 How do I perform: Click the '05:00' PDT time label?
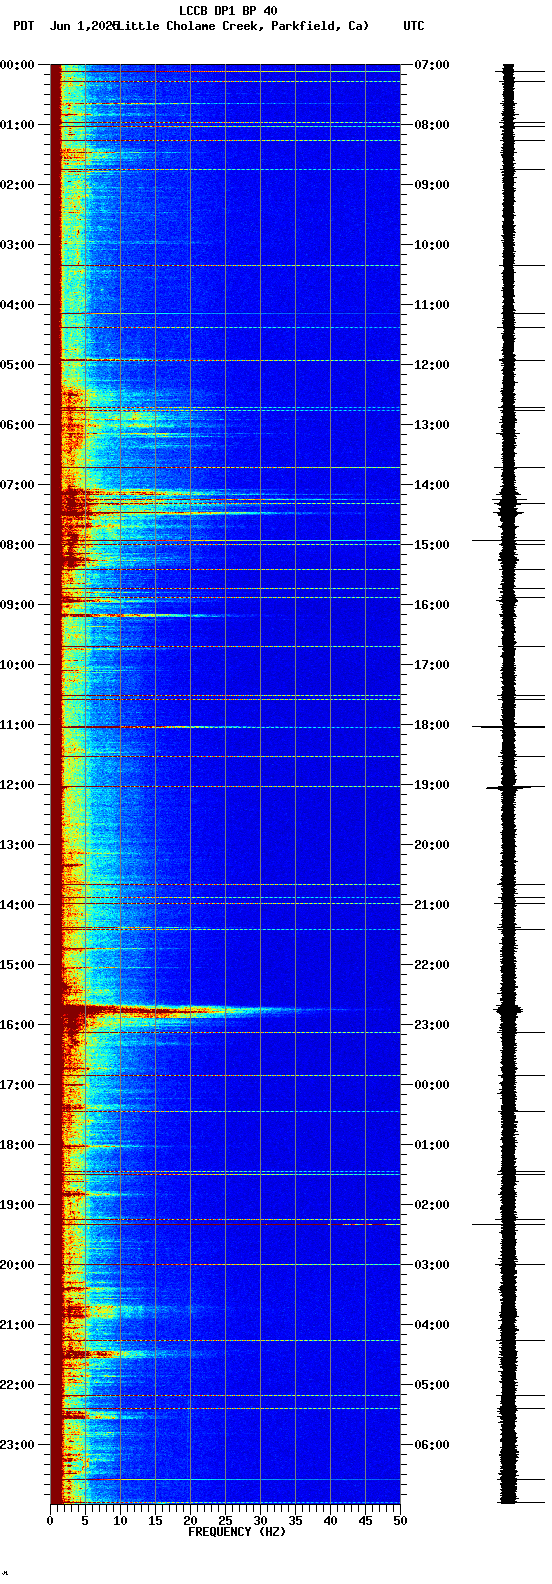coord(17,365)
